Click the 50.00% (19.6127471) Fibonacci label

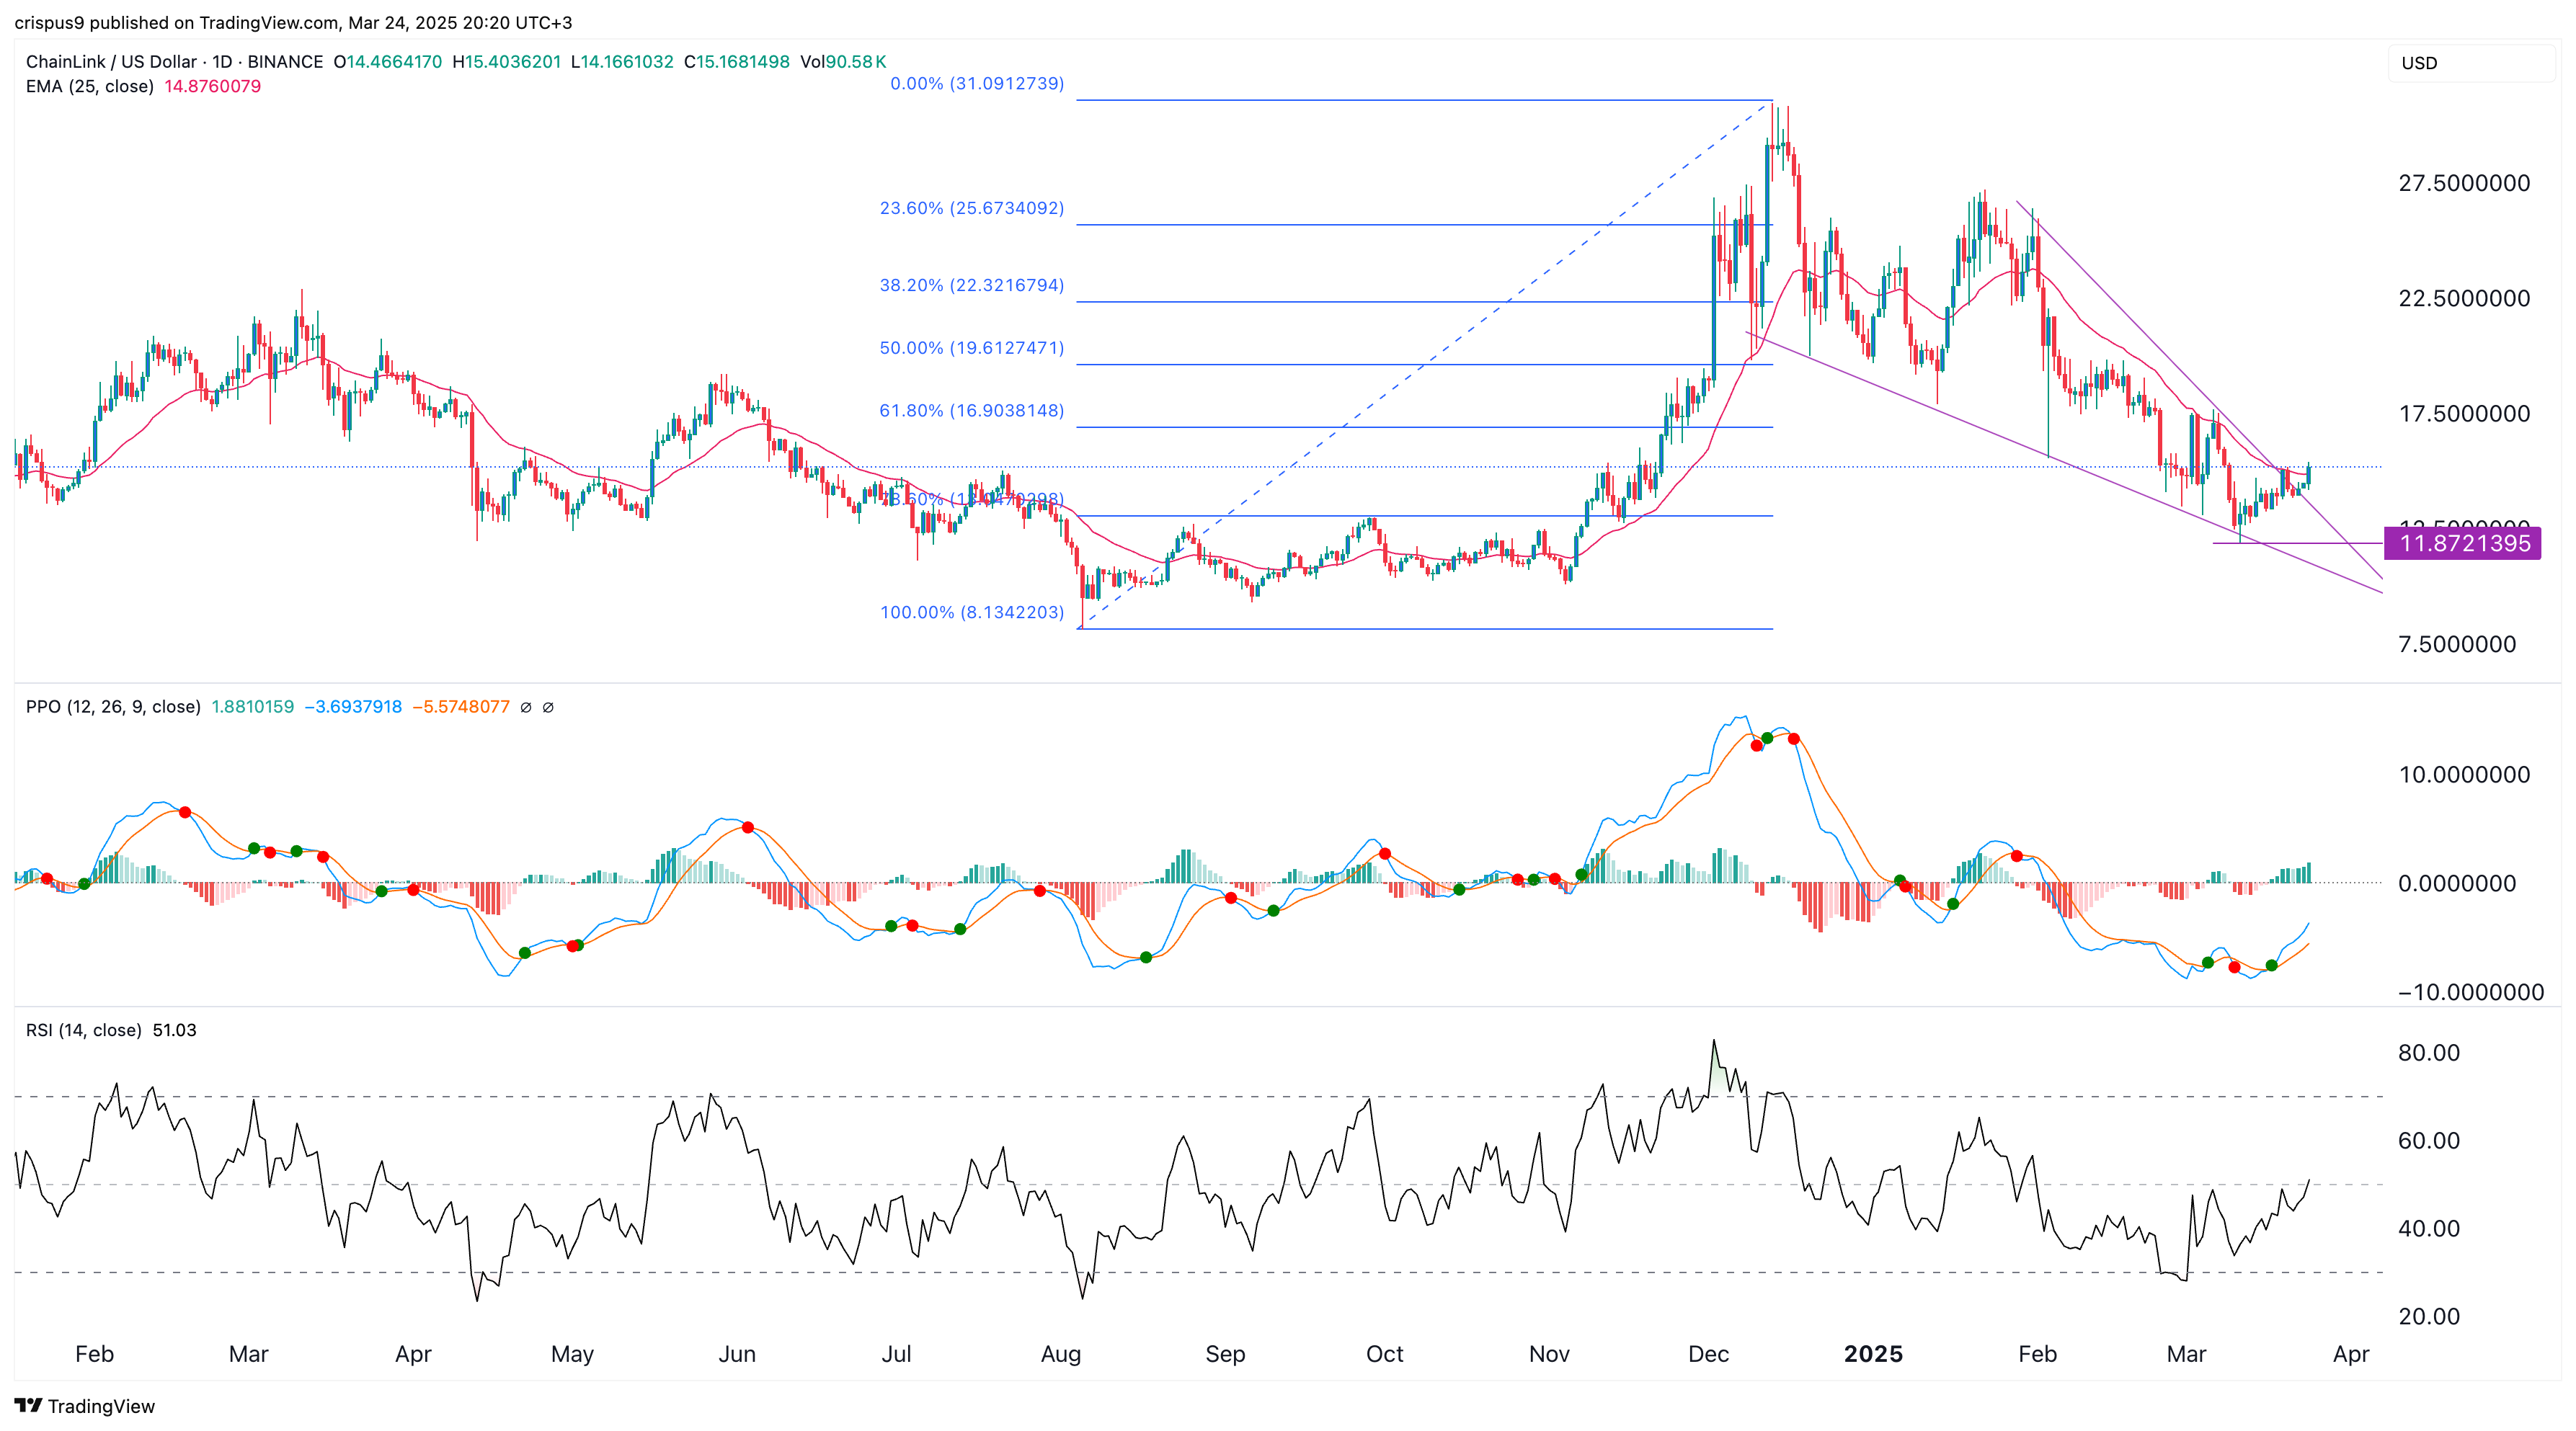[x=972, y=348]
